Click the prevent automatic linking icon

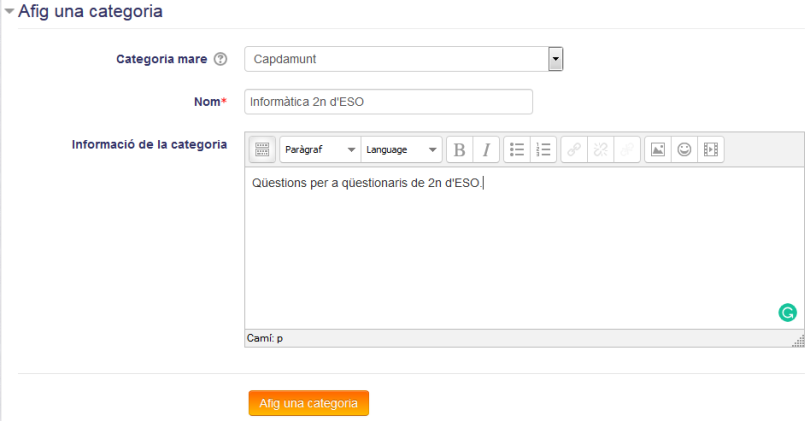coord(627,150)
